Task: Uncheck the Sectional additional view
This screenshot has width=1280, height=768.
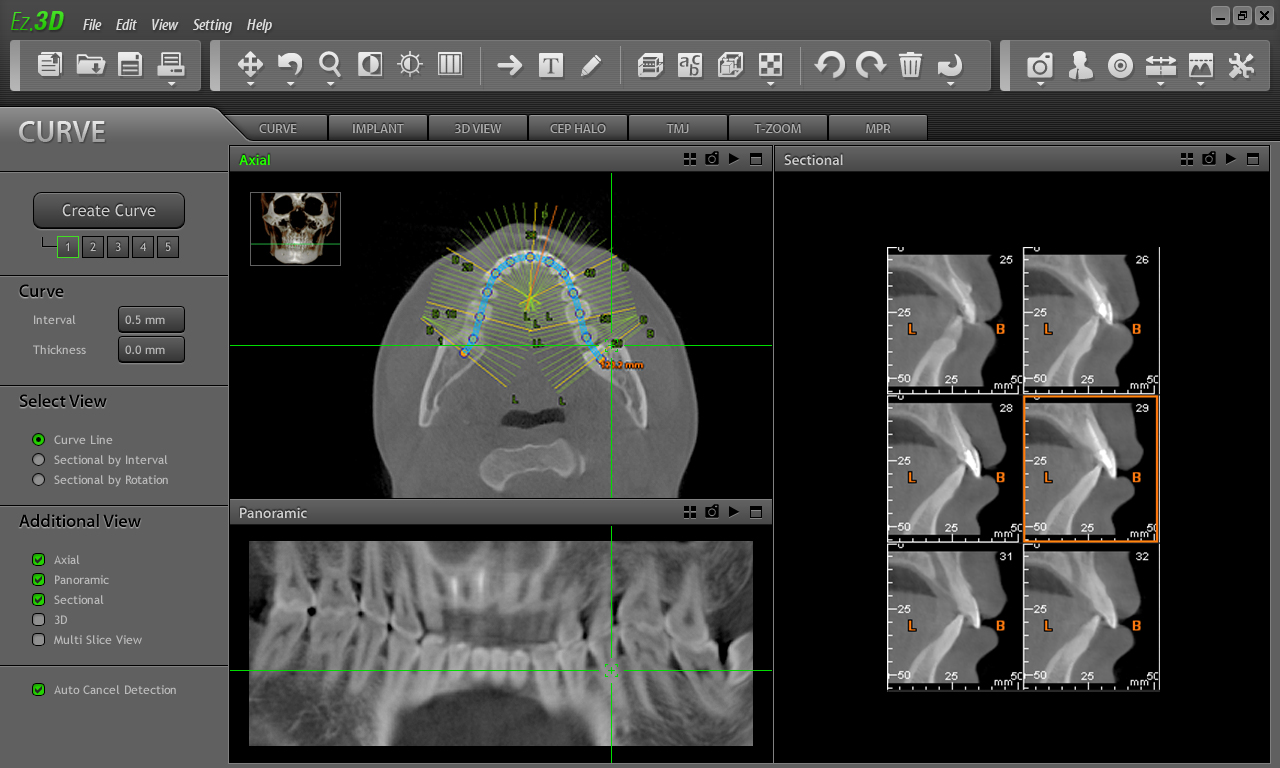Action: (x=39, y=599)
